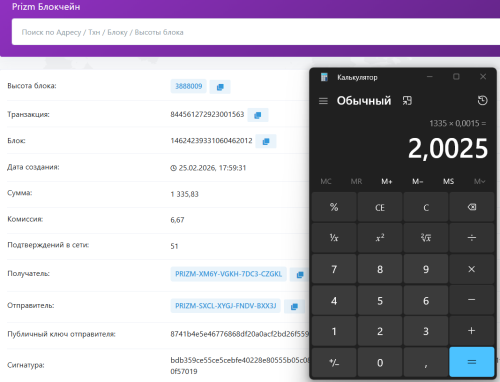The width and height of the screenshot is (500, 382).
Task: Insert decimal comma on calculator
Action: click(426, 362)
